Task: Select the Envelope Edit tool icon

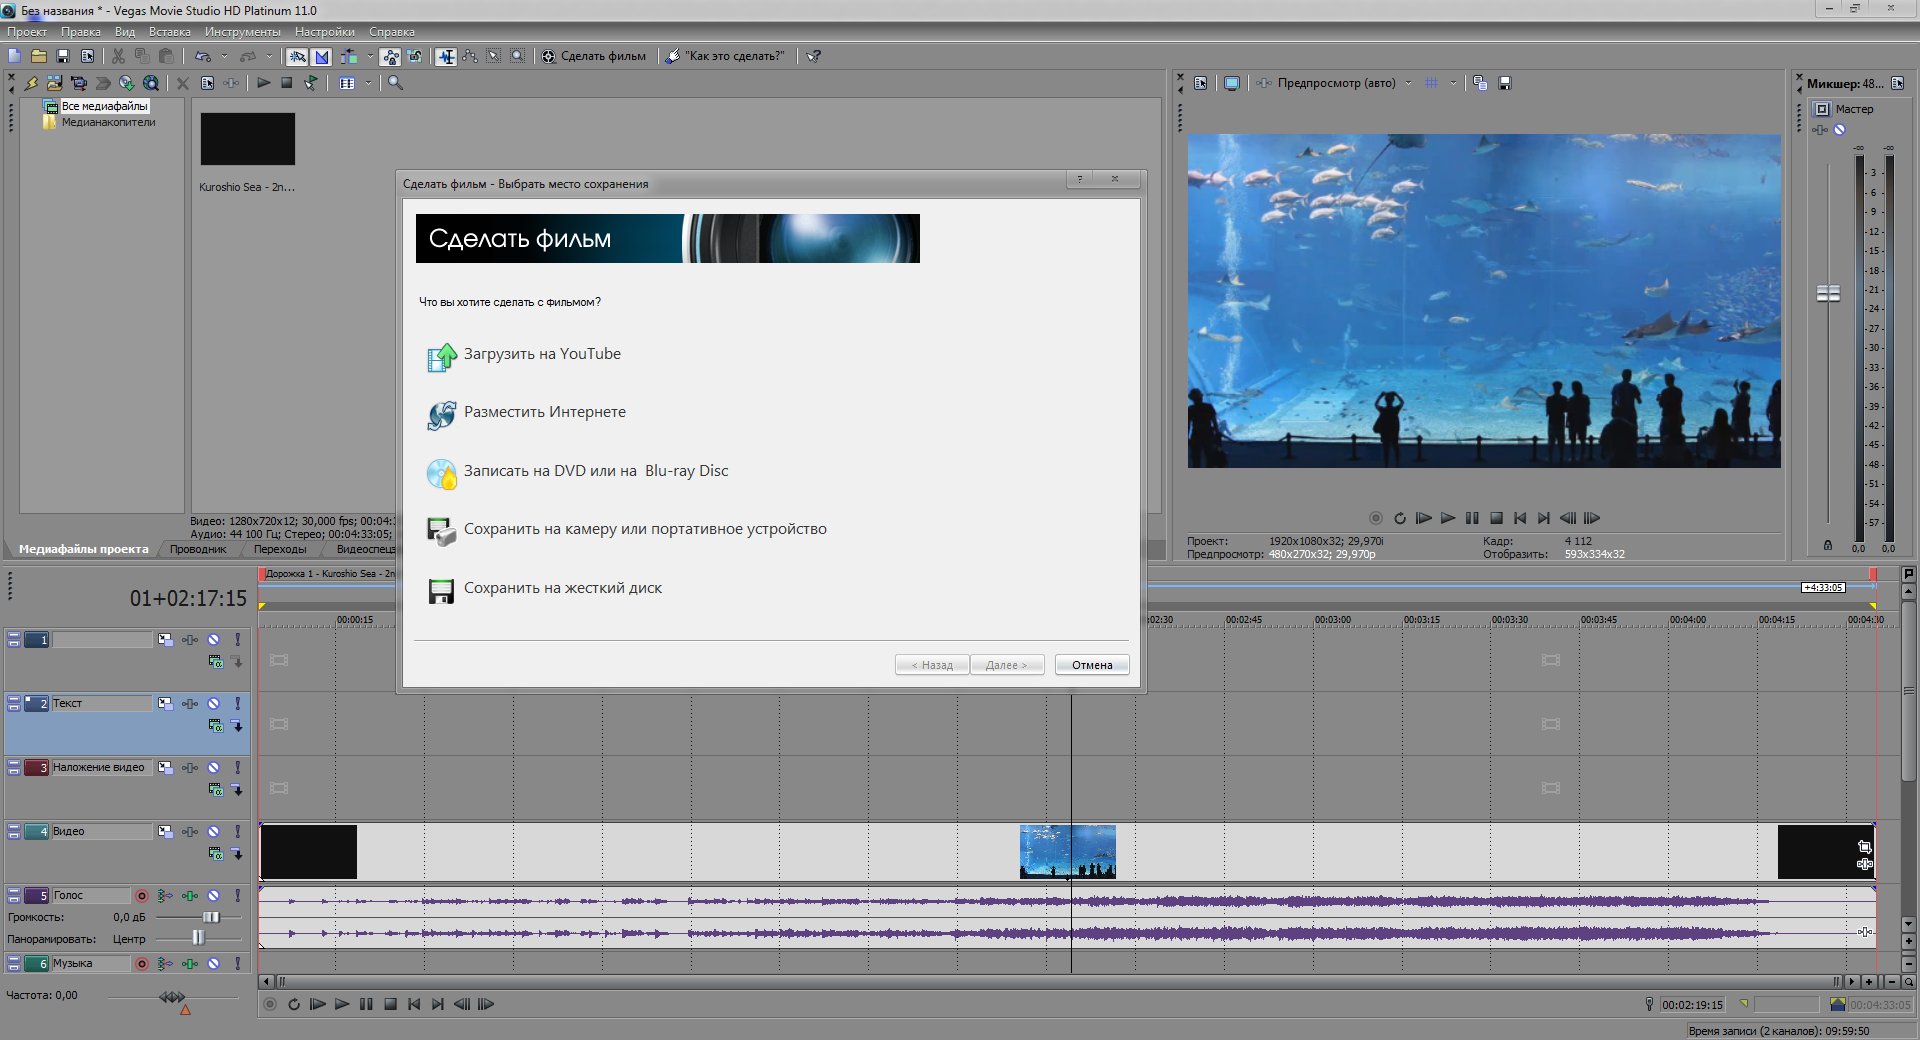Action: pos(470,57)
